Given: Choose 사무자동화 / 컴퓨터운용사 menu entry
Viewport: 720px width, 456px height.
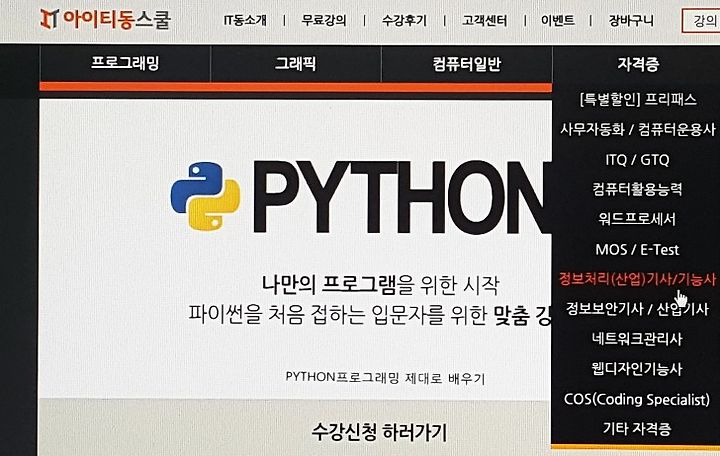Looking at the screenshot, I should click(638, 129).
